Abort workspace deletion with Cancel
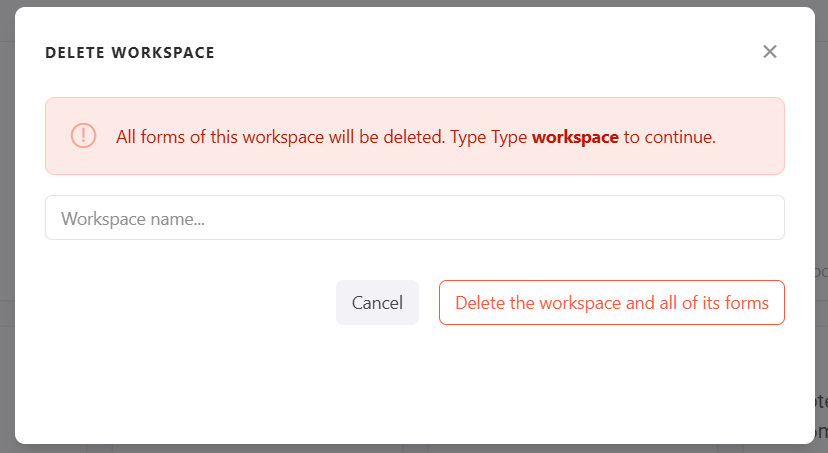The image size is (828, 453). [377, 303]
